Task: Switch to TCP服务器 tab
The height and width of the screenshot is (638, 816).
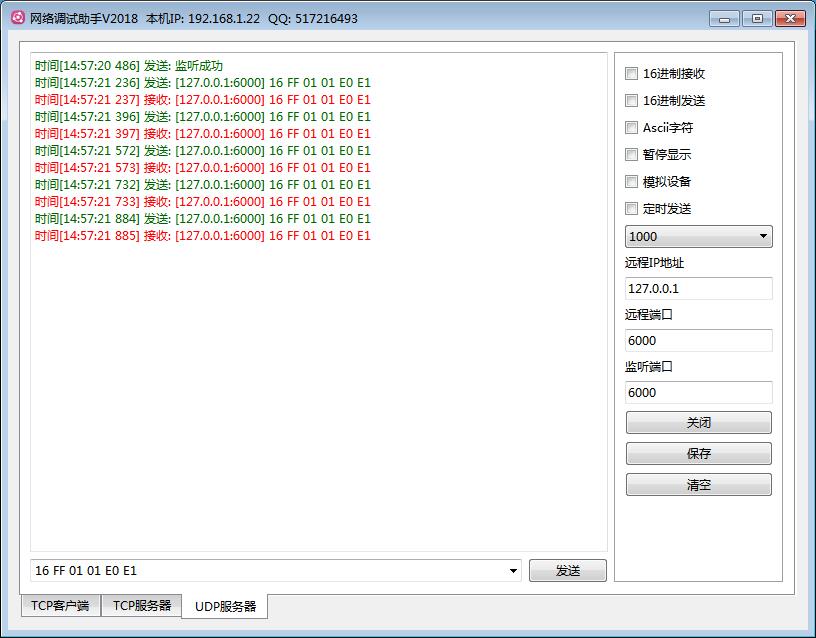Action: 141,605
